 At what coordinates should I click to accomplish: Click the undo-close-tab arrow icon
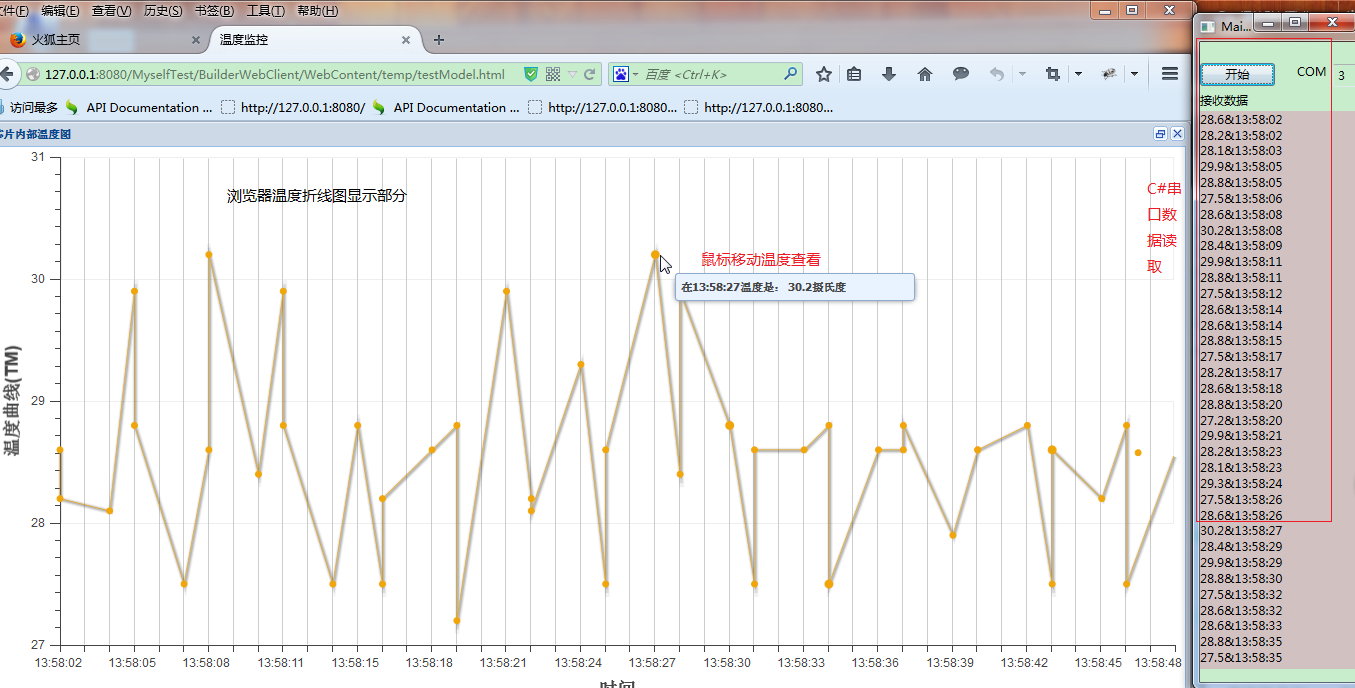click(996, 74)
